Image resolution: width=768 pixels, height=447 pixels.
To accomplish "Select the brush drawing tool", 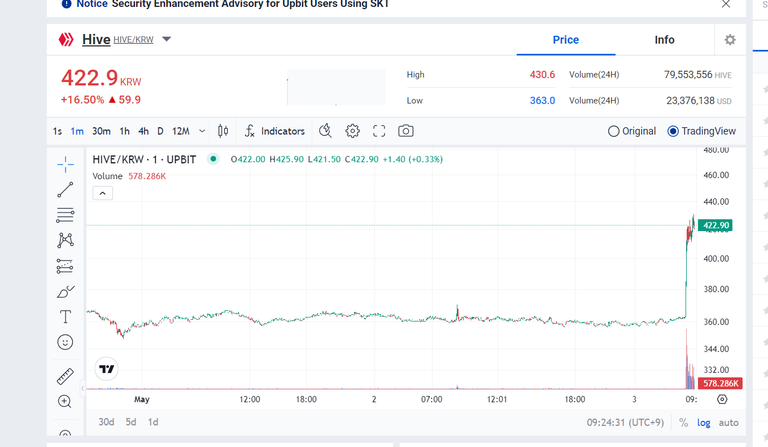I will click(65, 292).
